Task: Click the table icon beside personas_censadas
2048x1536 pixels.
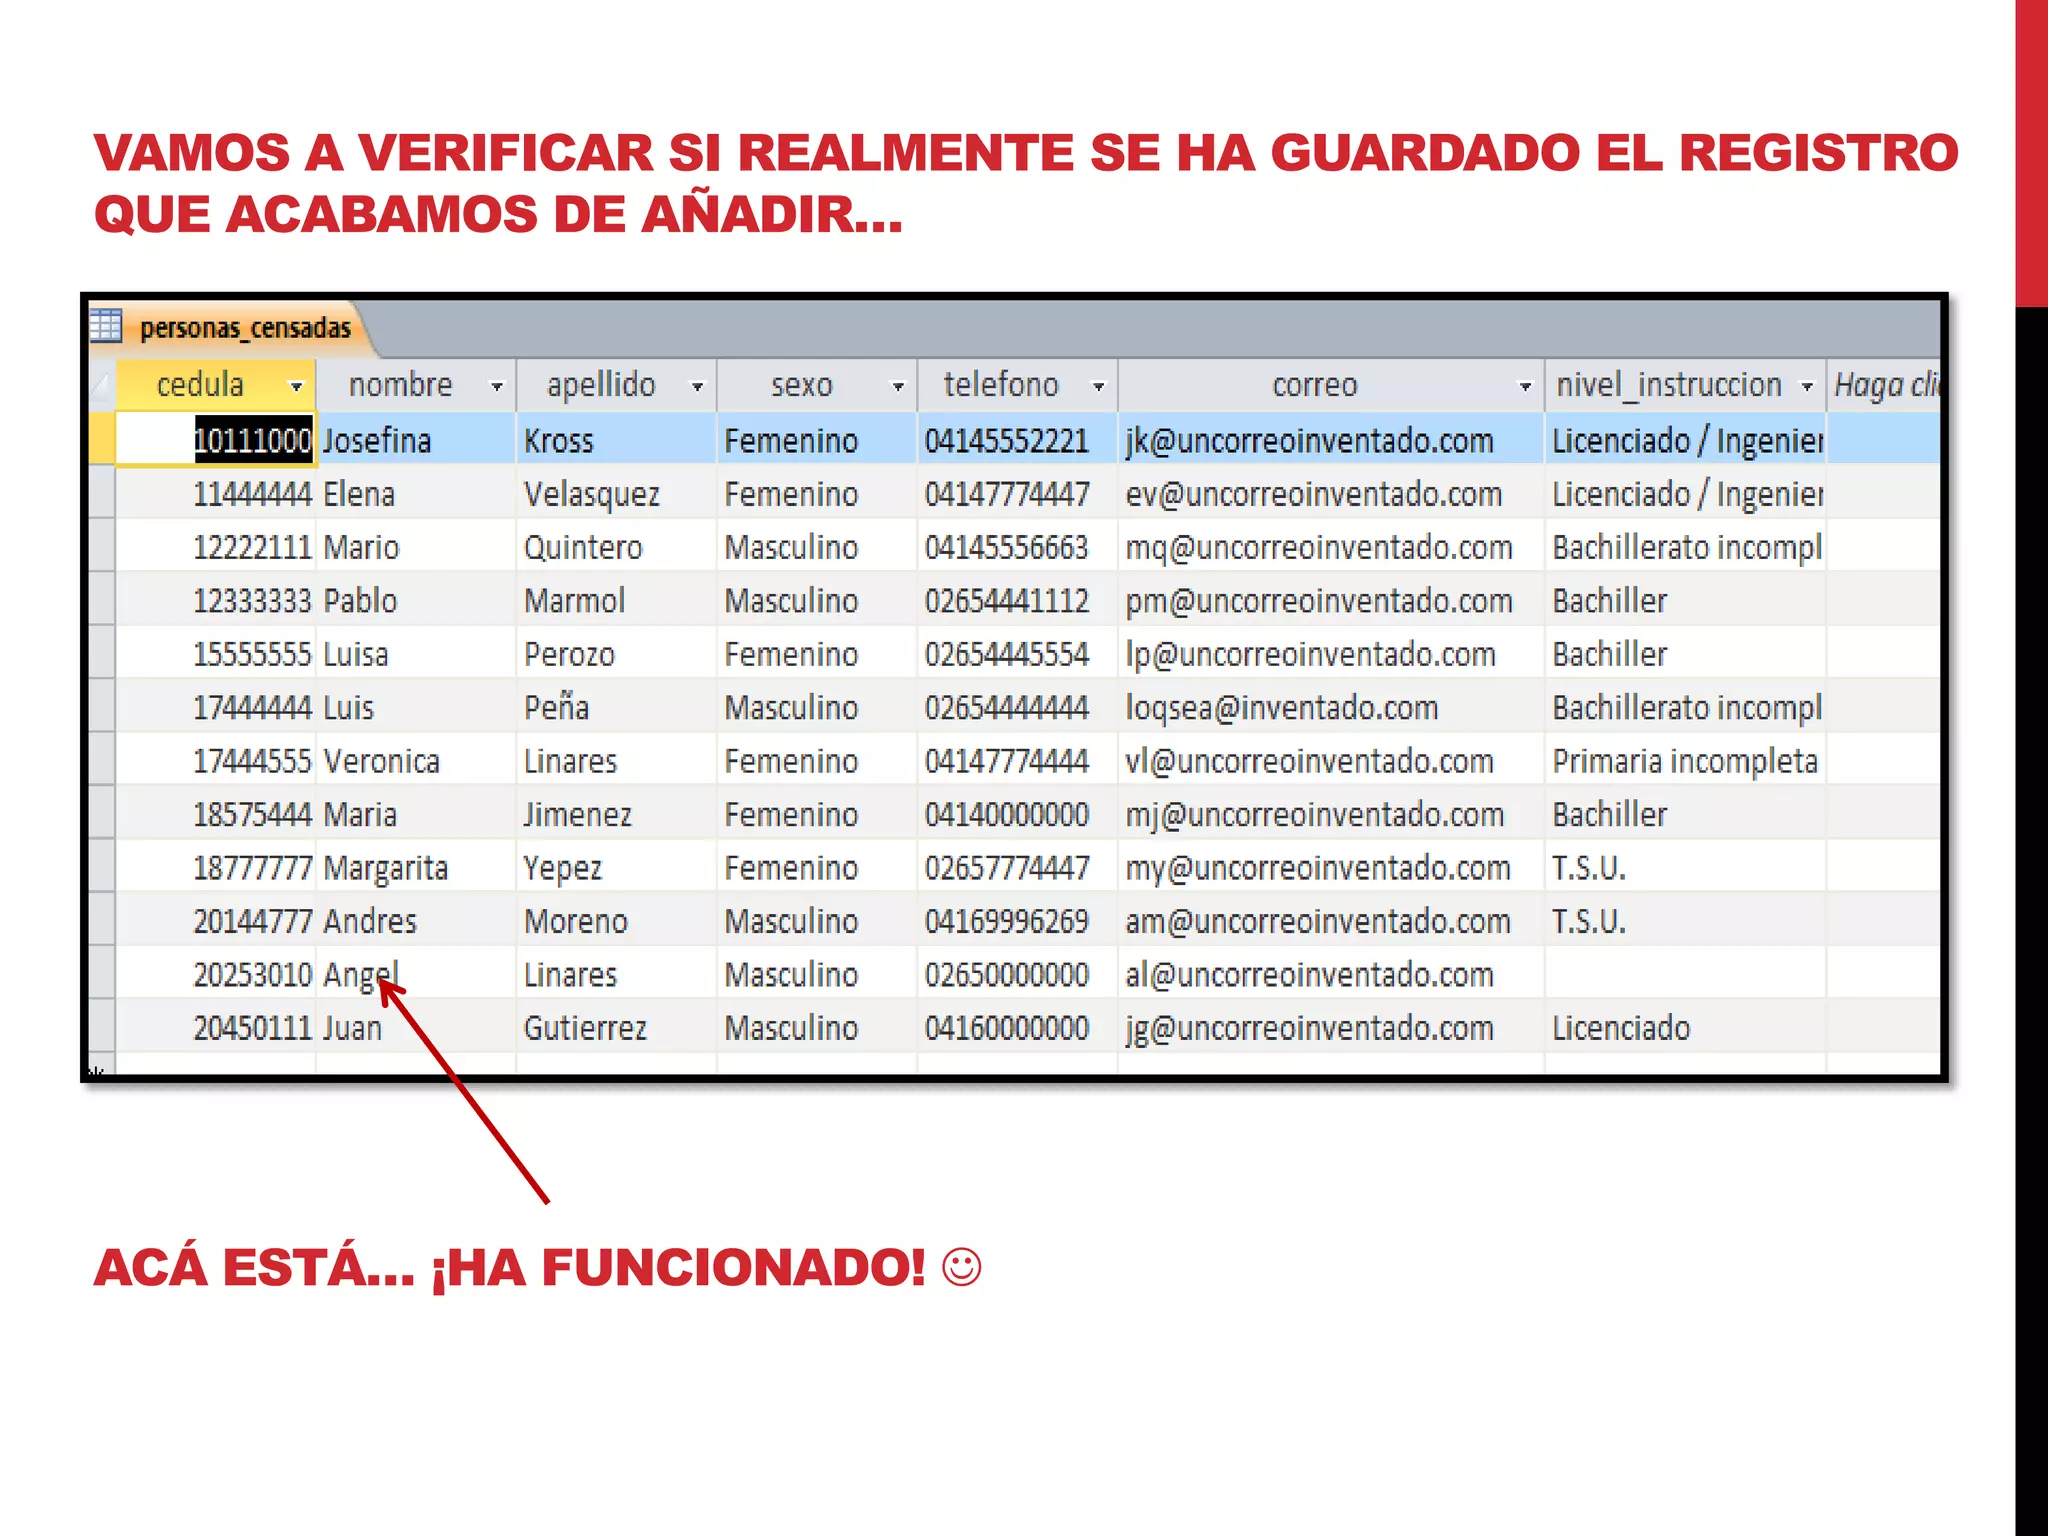Action: coord(105,326)
